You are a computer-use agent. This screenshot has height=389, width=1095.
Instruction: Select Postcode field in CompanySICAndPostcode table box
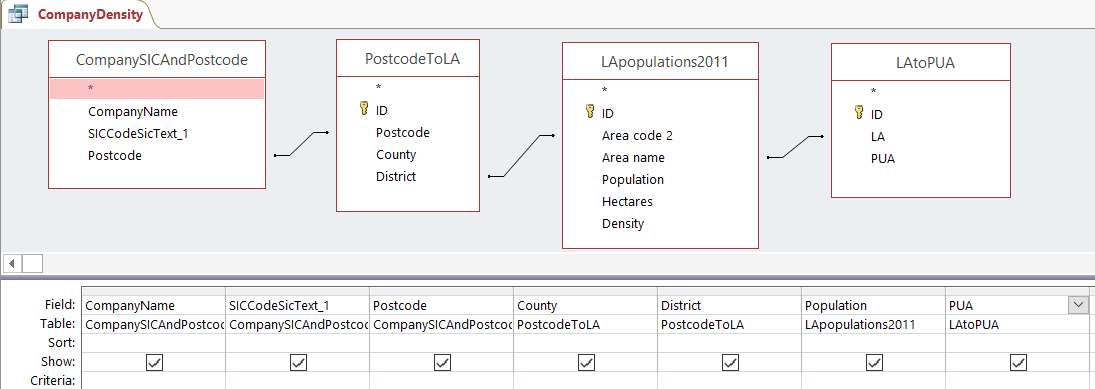(115, 156)
